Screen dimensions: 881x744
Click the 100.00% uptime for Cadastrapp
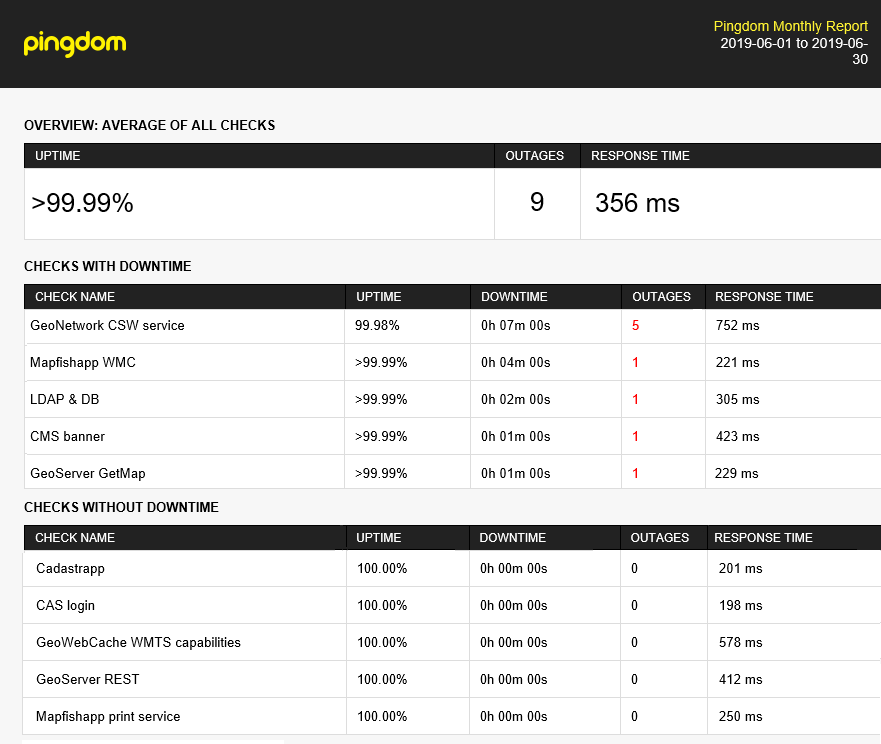click(382, 569)
